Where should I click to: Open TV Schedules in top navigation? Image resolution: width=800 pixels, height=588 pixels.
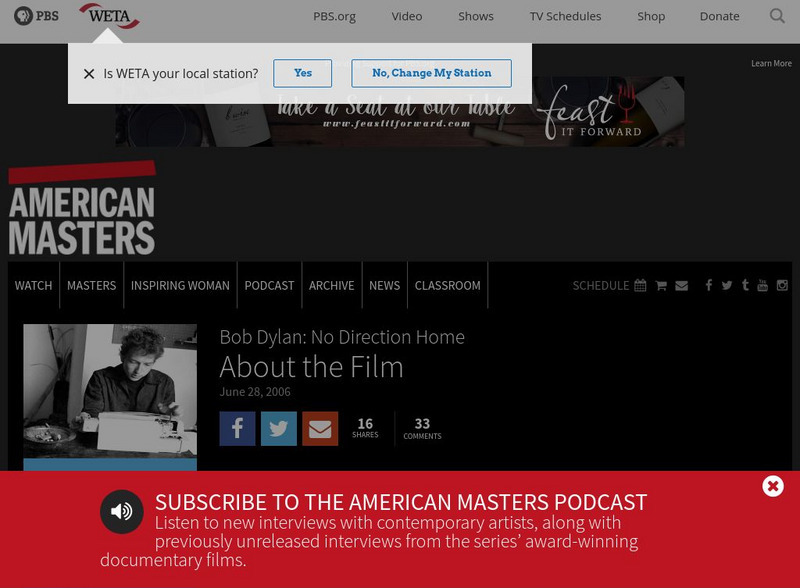[565, 16]
